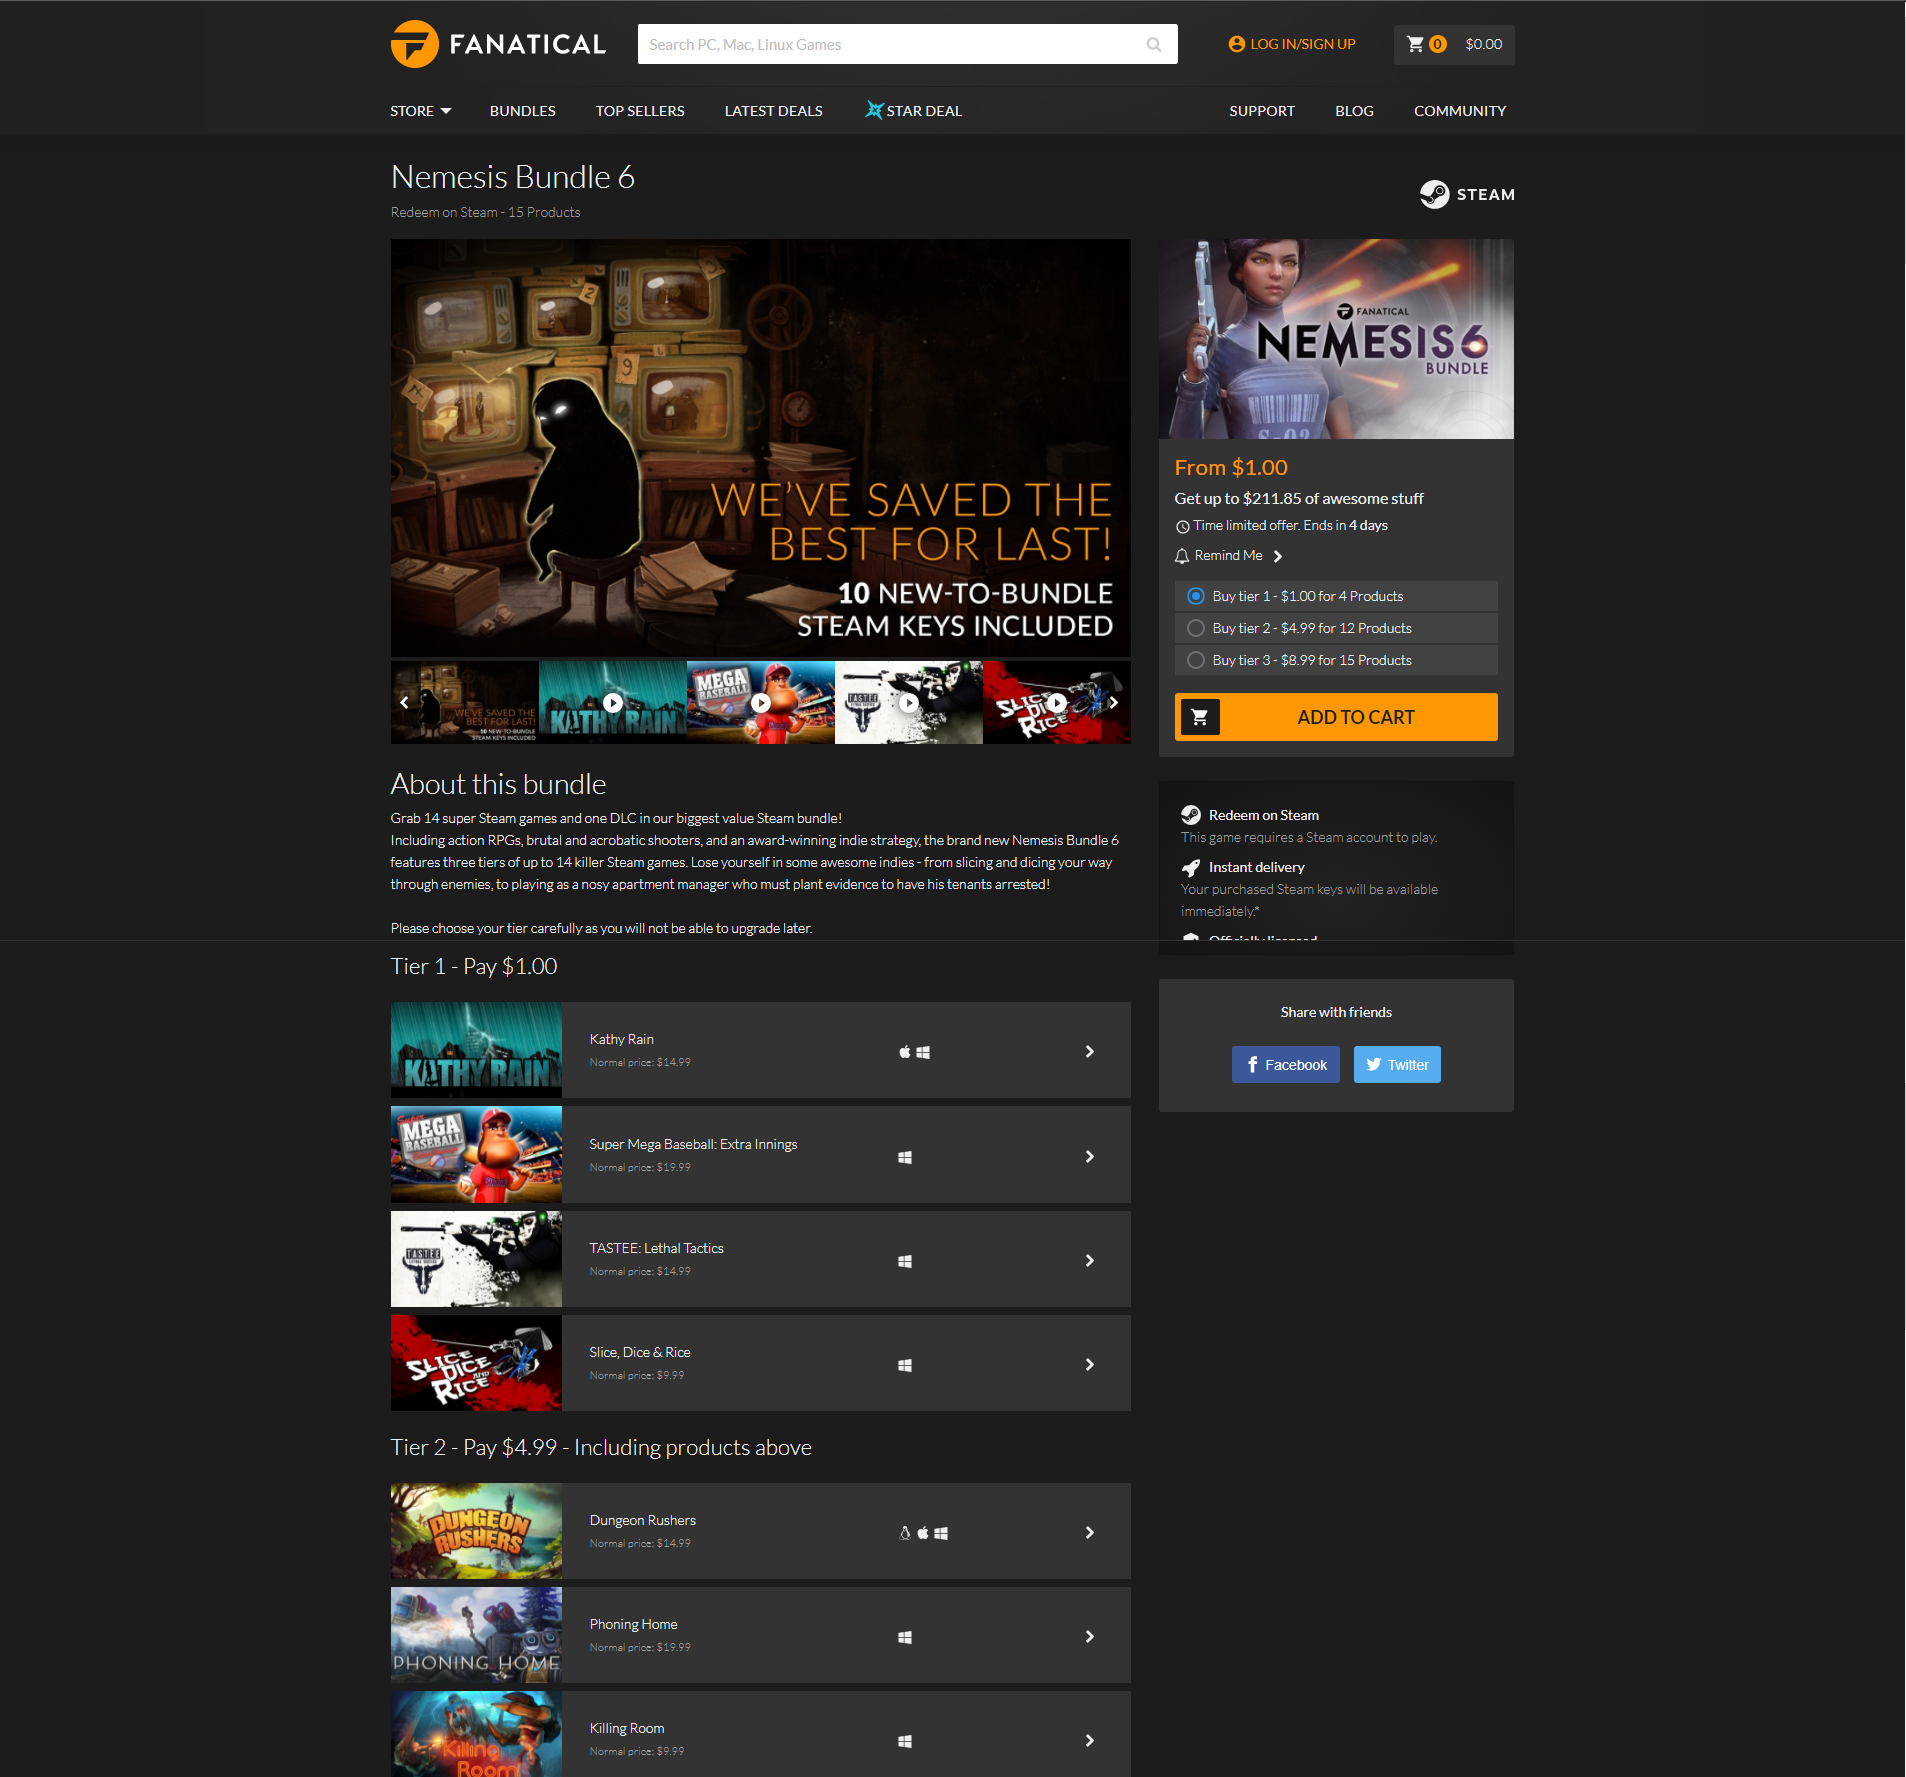Share on Twitter
This screenshot has height=1777, width=1906.
point(1398,1065)
